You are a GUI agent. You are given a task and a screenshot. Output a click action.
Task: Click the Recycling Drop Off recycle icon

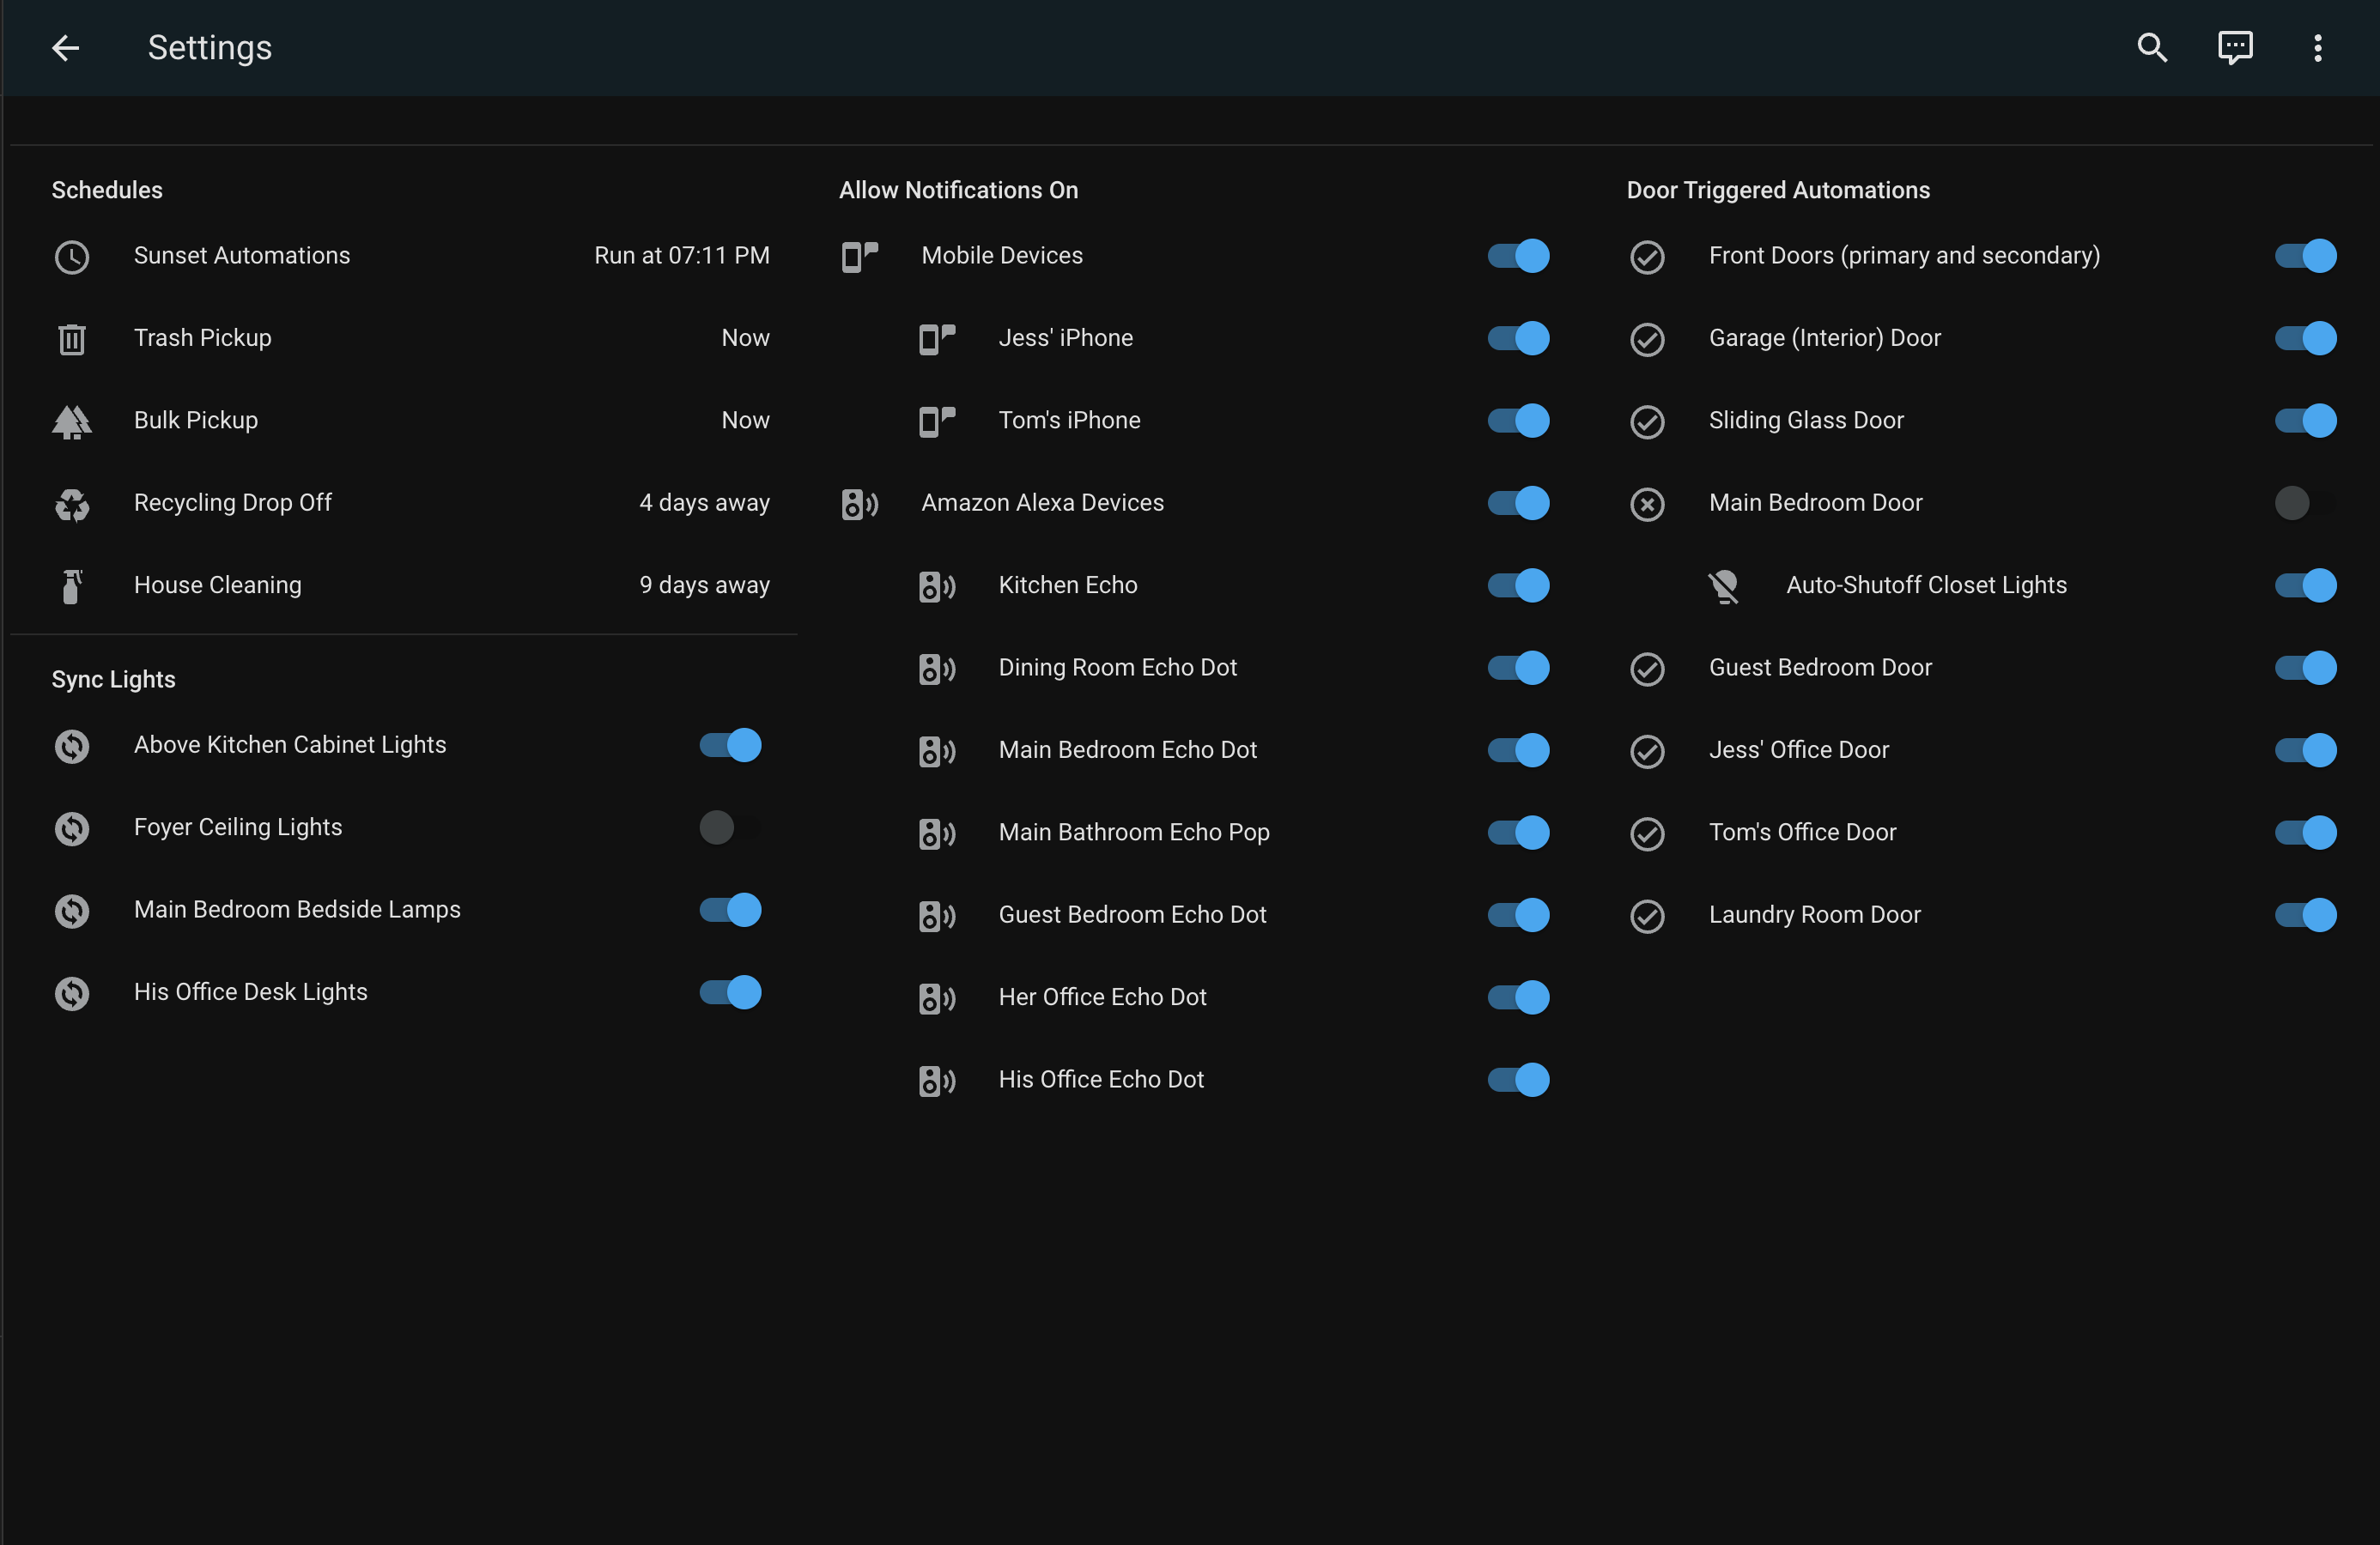pos(72,504)
